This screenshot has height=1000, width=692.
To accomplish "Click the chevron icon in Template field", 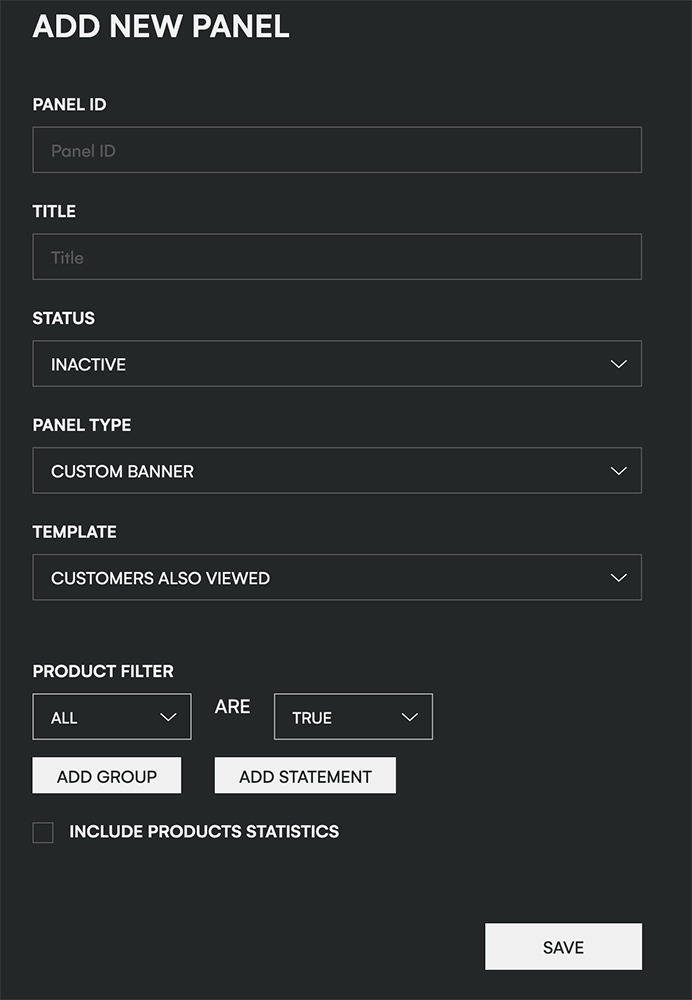I will click(x=619, y=578).
